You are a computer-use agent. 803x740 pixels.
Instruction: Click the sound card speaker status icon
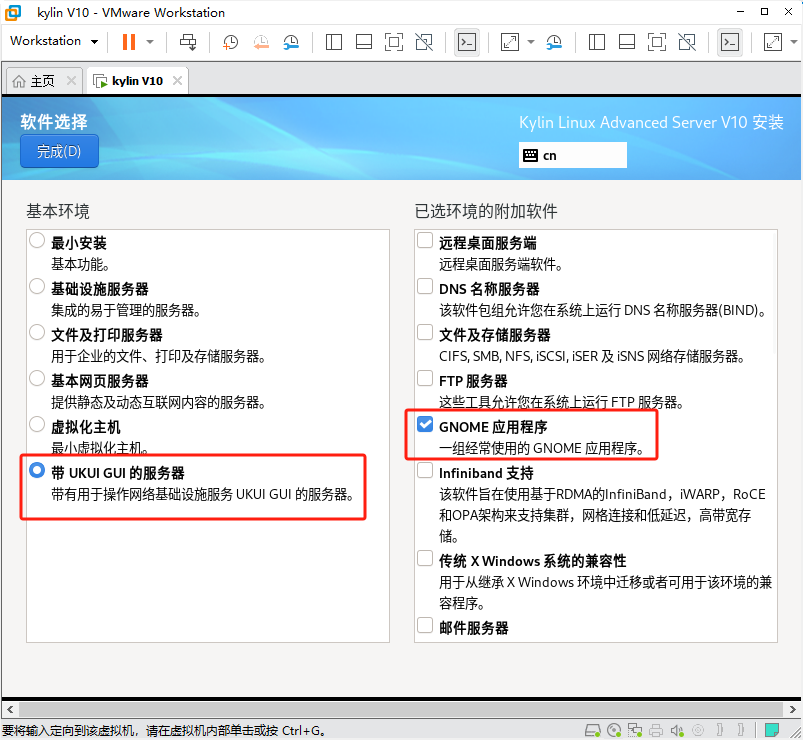(677, 730)
